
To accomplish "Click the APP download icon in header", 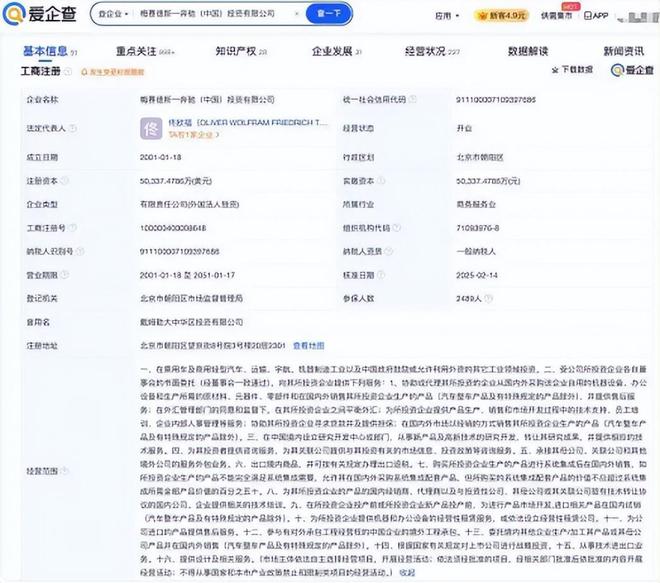I will tap(596, 16).
